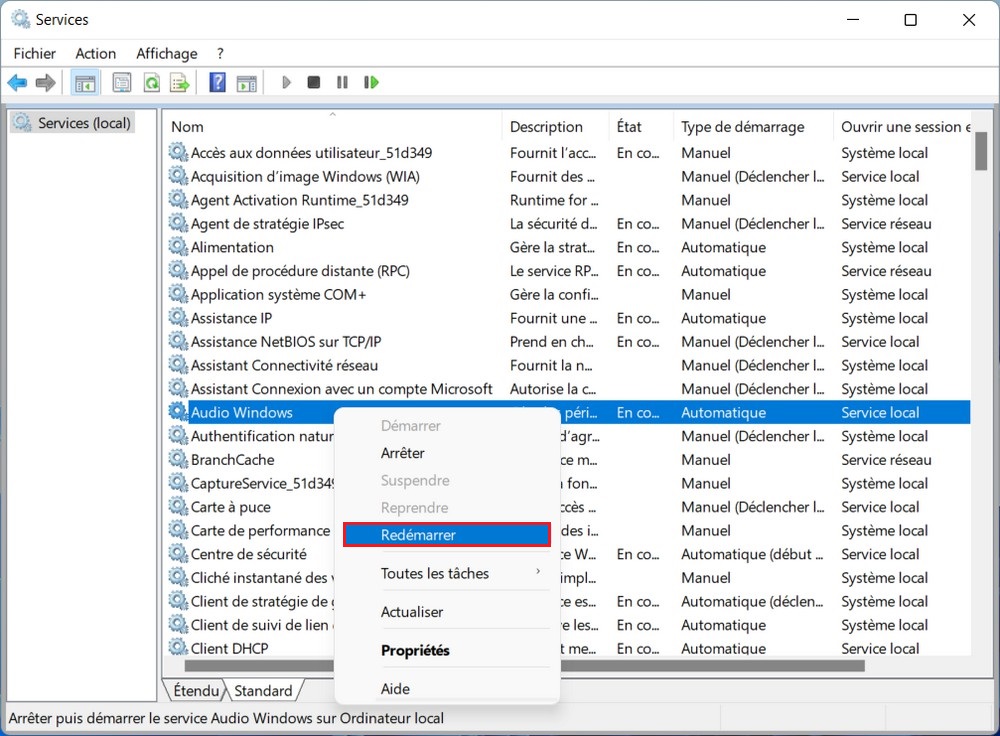
Task: Open the Fichier menu
Action: (34, 54)
